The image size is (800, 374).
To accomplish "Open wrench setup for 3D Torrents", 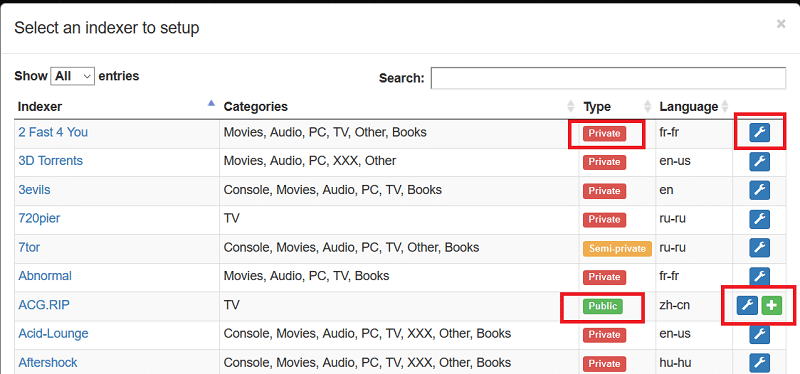I will tap(759, 162).
